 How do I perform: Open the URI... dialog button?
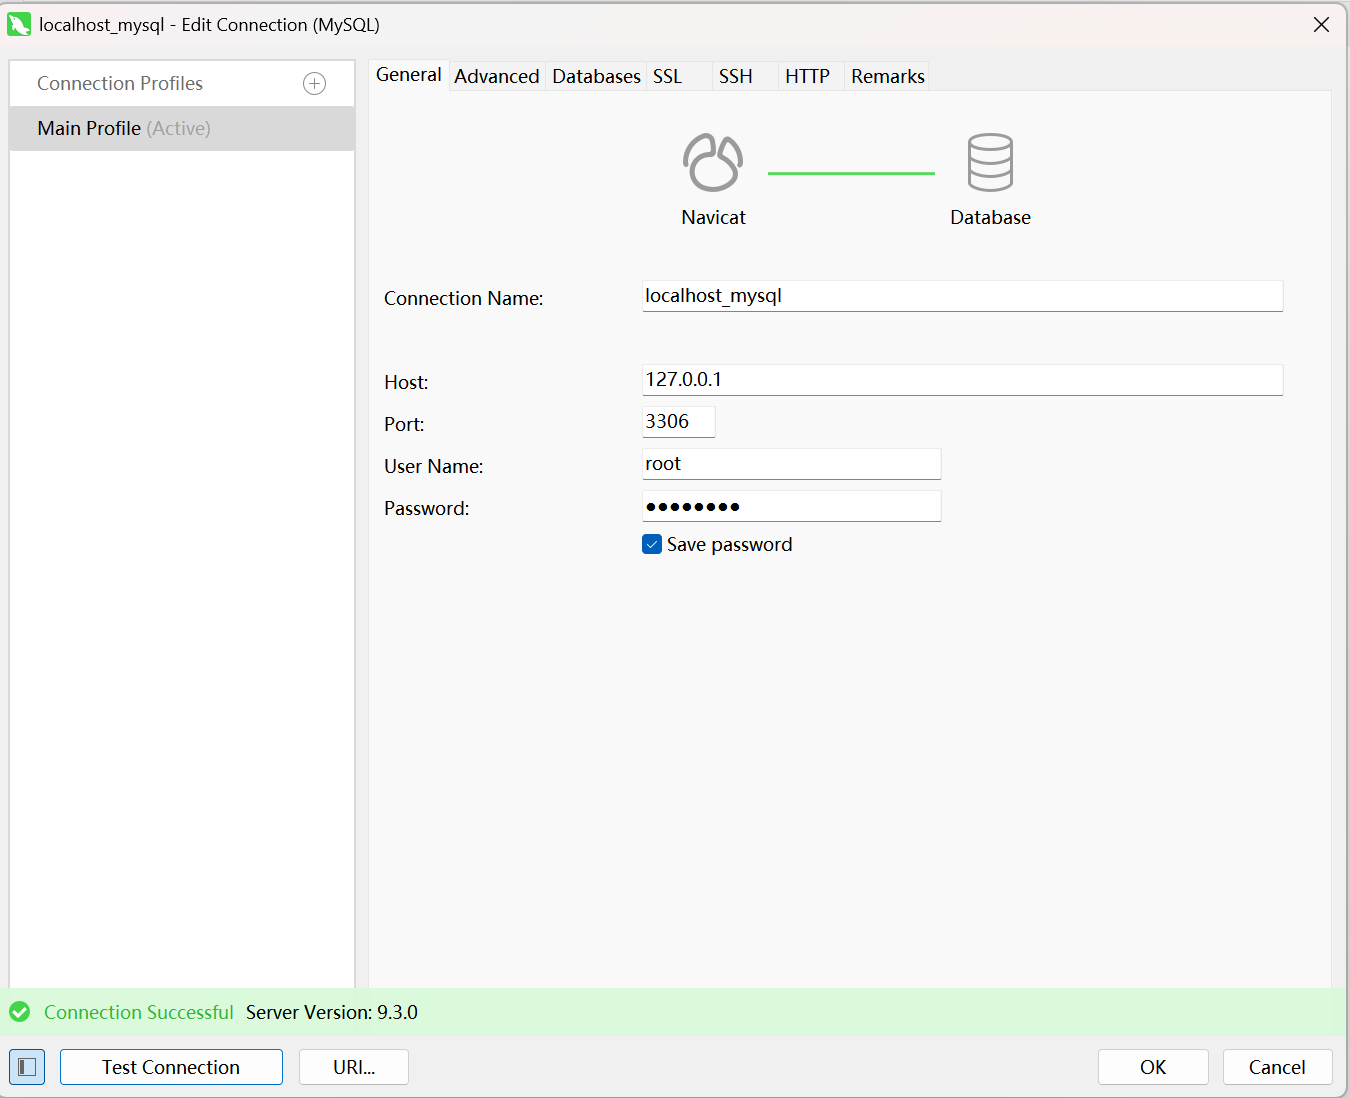coord(354,1067)
